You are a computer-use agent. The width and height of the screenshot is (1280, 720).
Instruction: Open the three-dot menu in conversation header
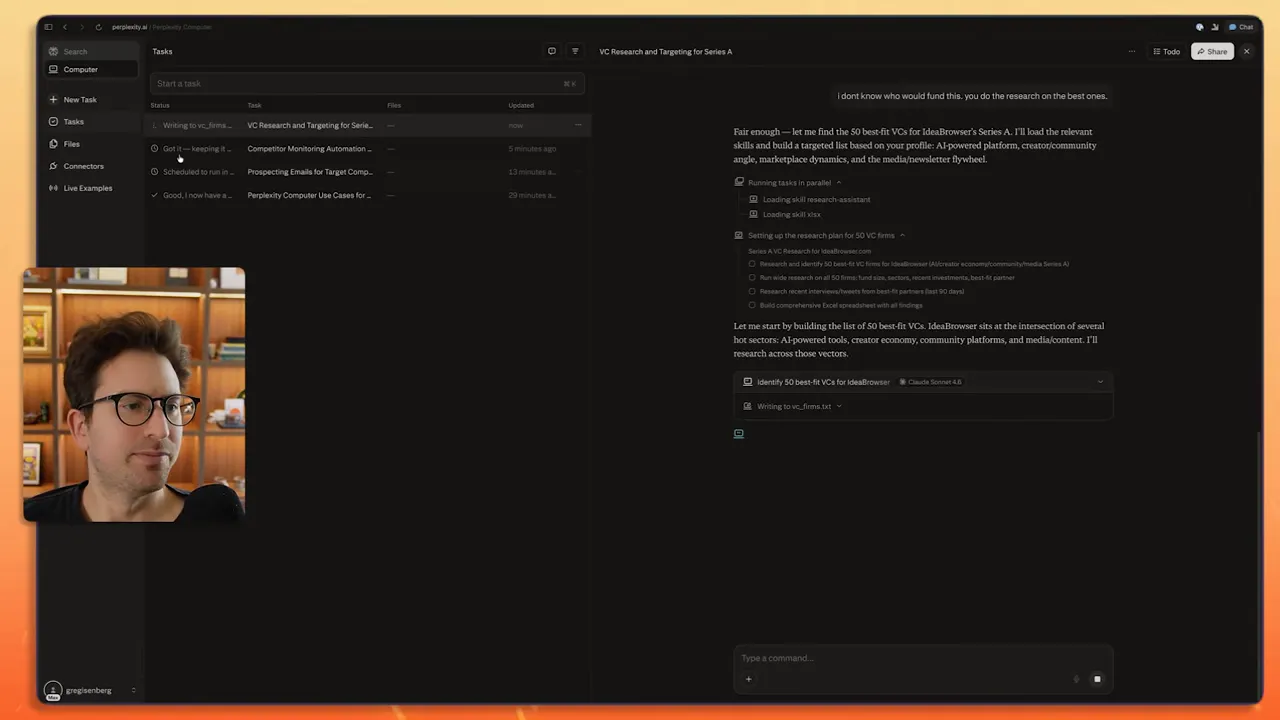(1132, 52)
